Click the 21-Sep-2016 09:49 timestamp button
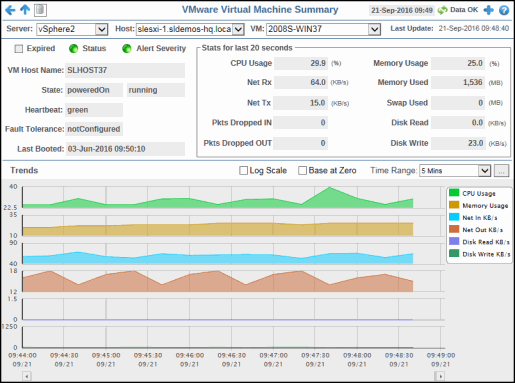 pos(402,10)
